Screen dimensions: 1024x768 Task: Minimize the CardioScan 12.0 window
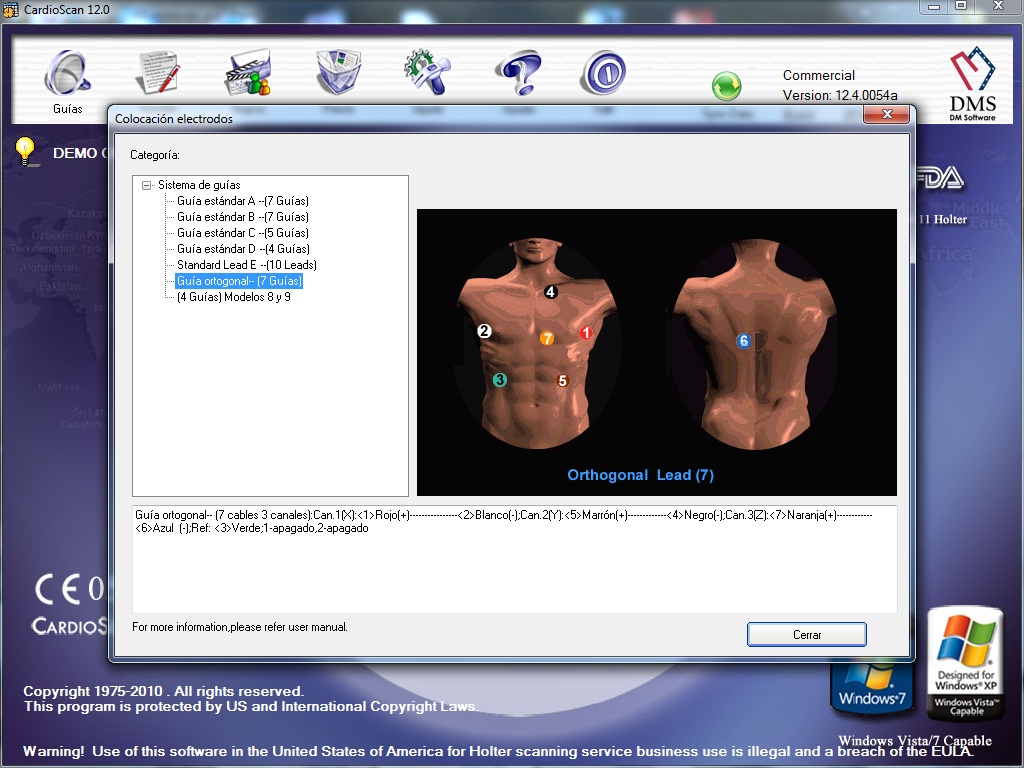click(935, 7)
